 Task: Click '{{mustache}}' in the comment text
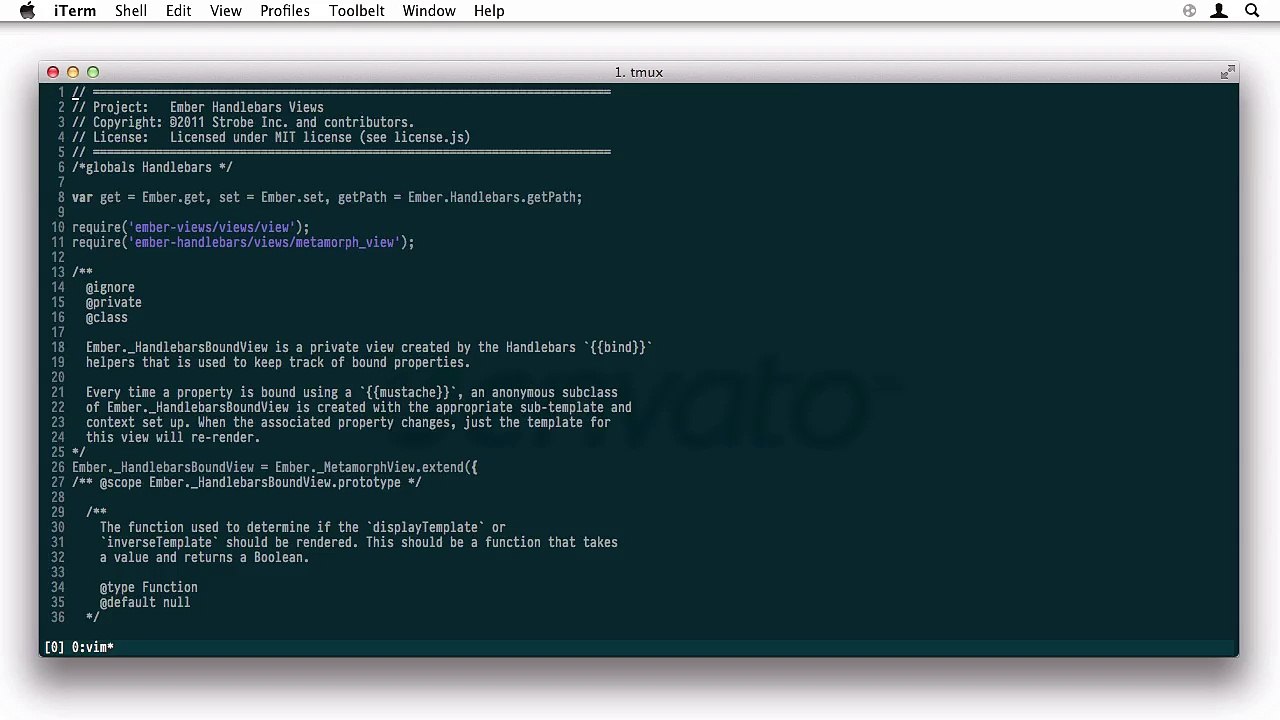tap(408, 392)
